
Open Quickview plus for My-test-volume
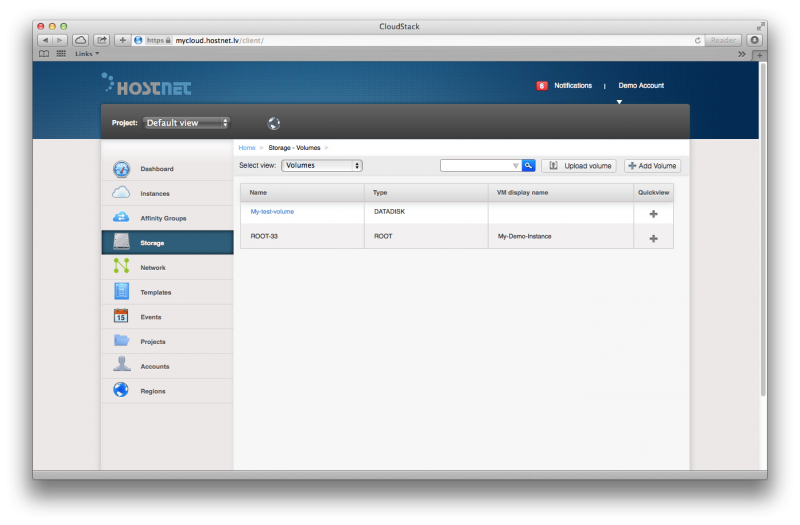click(x=654, y=214)
